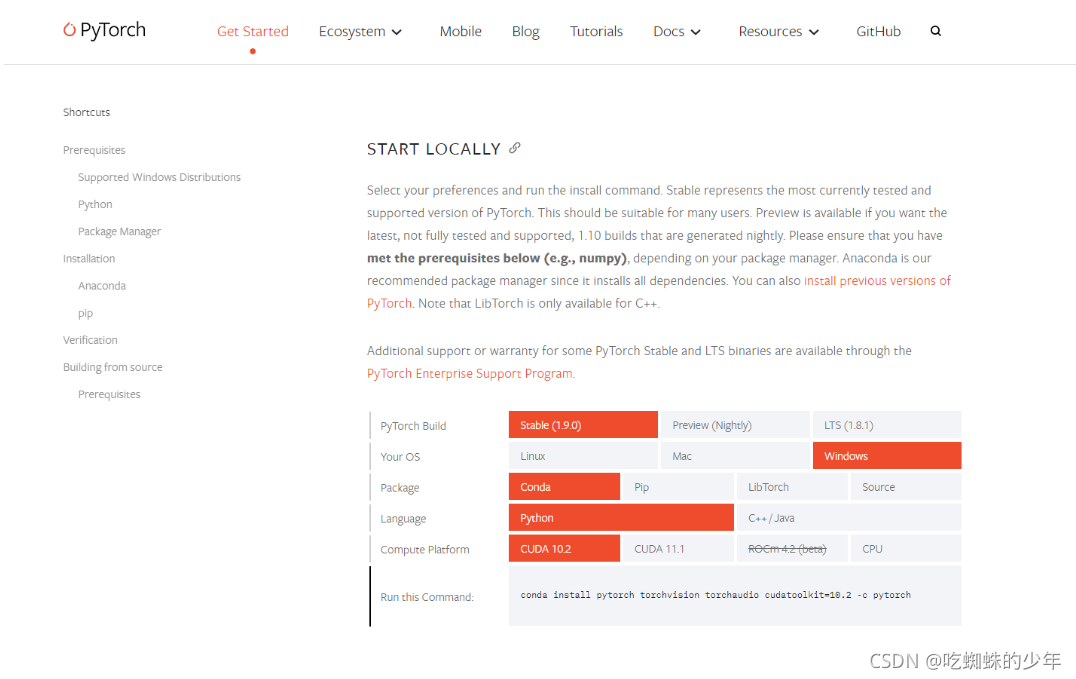This screenshot has height=679, width=1076.
Task: Click the Compute Platform row label
Action: point(425,549)
